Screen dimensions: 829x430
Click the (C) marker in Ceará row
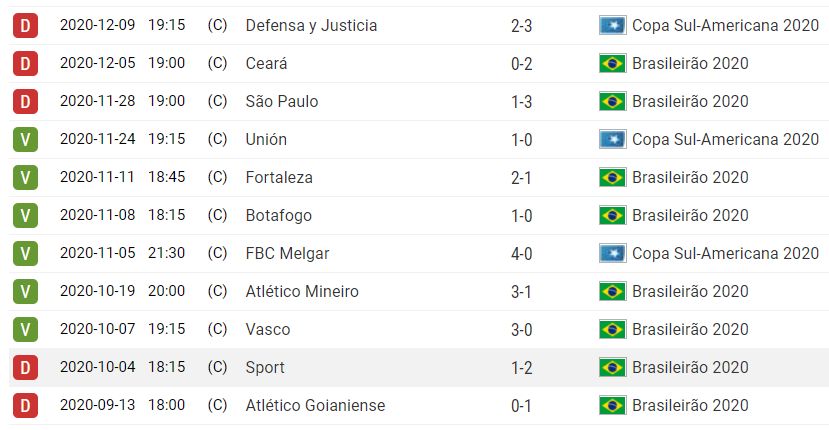pos(216,63)
